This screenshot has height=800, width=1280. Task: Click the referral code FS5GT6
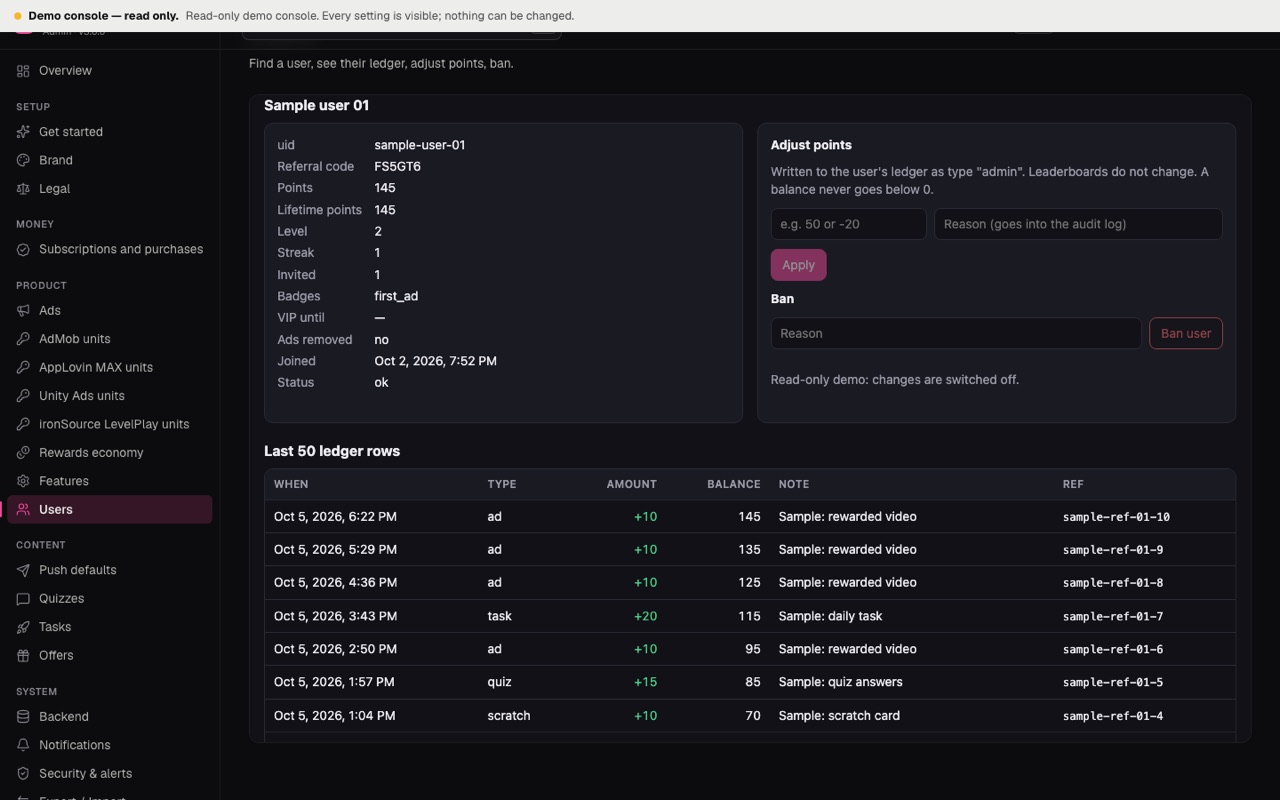point(397,167)
